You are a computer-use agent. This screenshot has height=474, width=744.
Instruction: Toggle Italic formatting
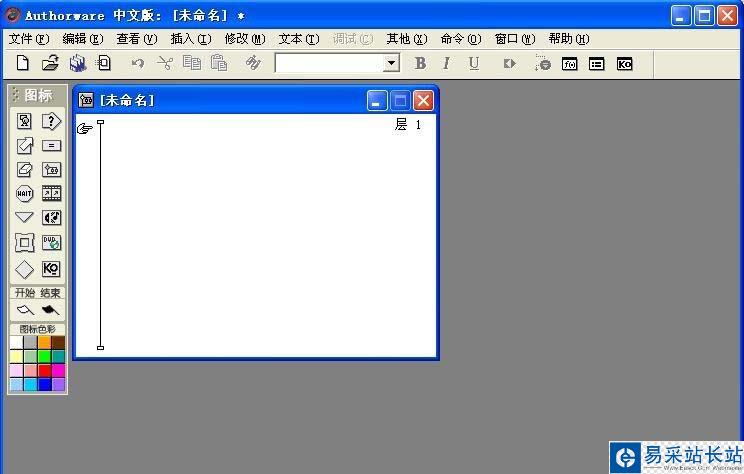446,63
